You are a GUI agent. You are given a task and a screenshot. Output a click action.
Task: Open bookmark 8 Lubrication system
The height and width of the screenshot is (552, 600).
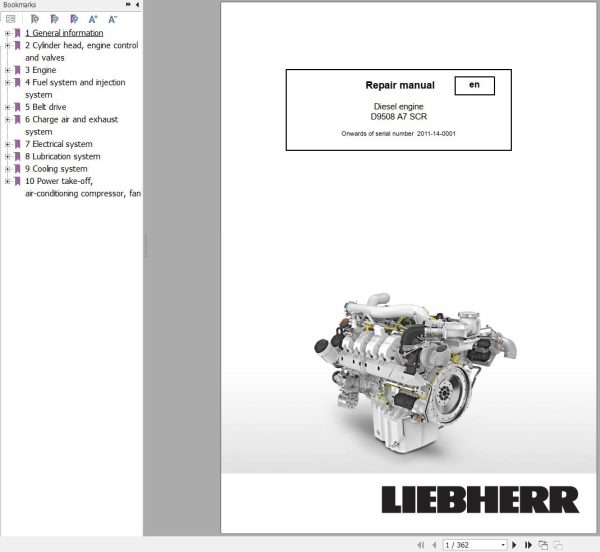(x=63, y=156)
